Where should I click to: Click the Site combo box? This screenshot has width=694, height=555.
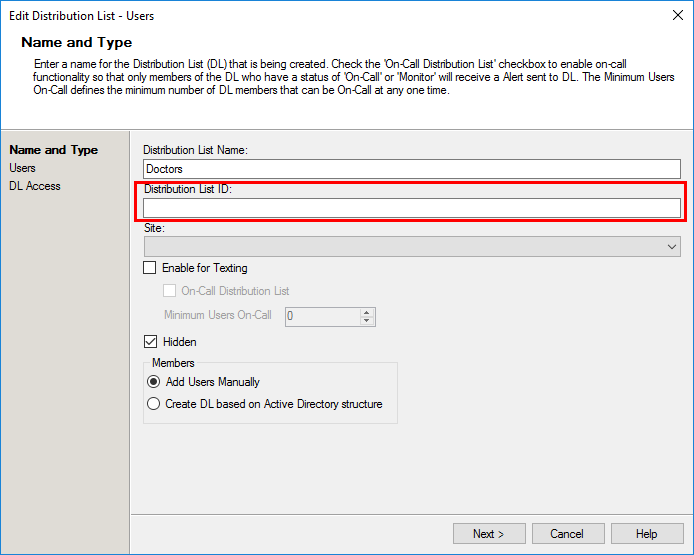412,247
